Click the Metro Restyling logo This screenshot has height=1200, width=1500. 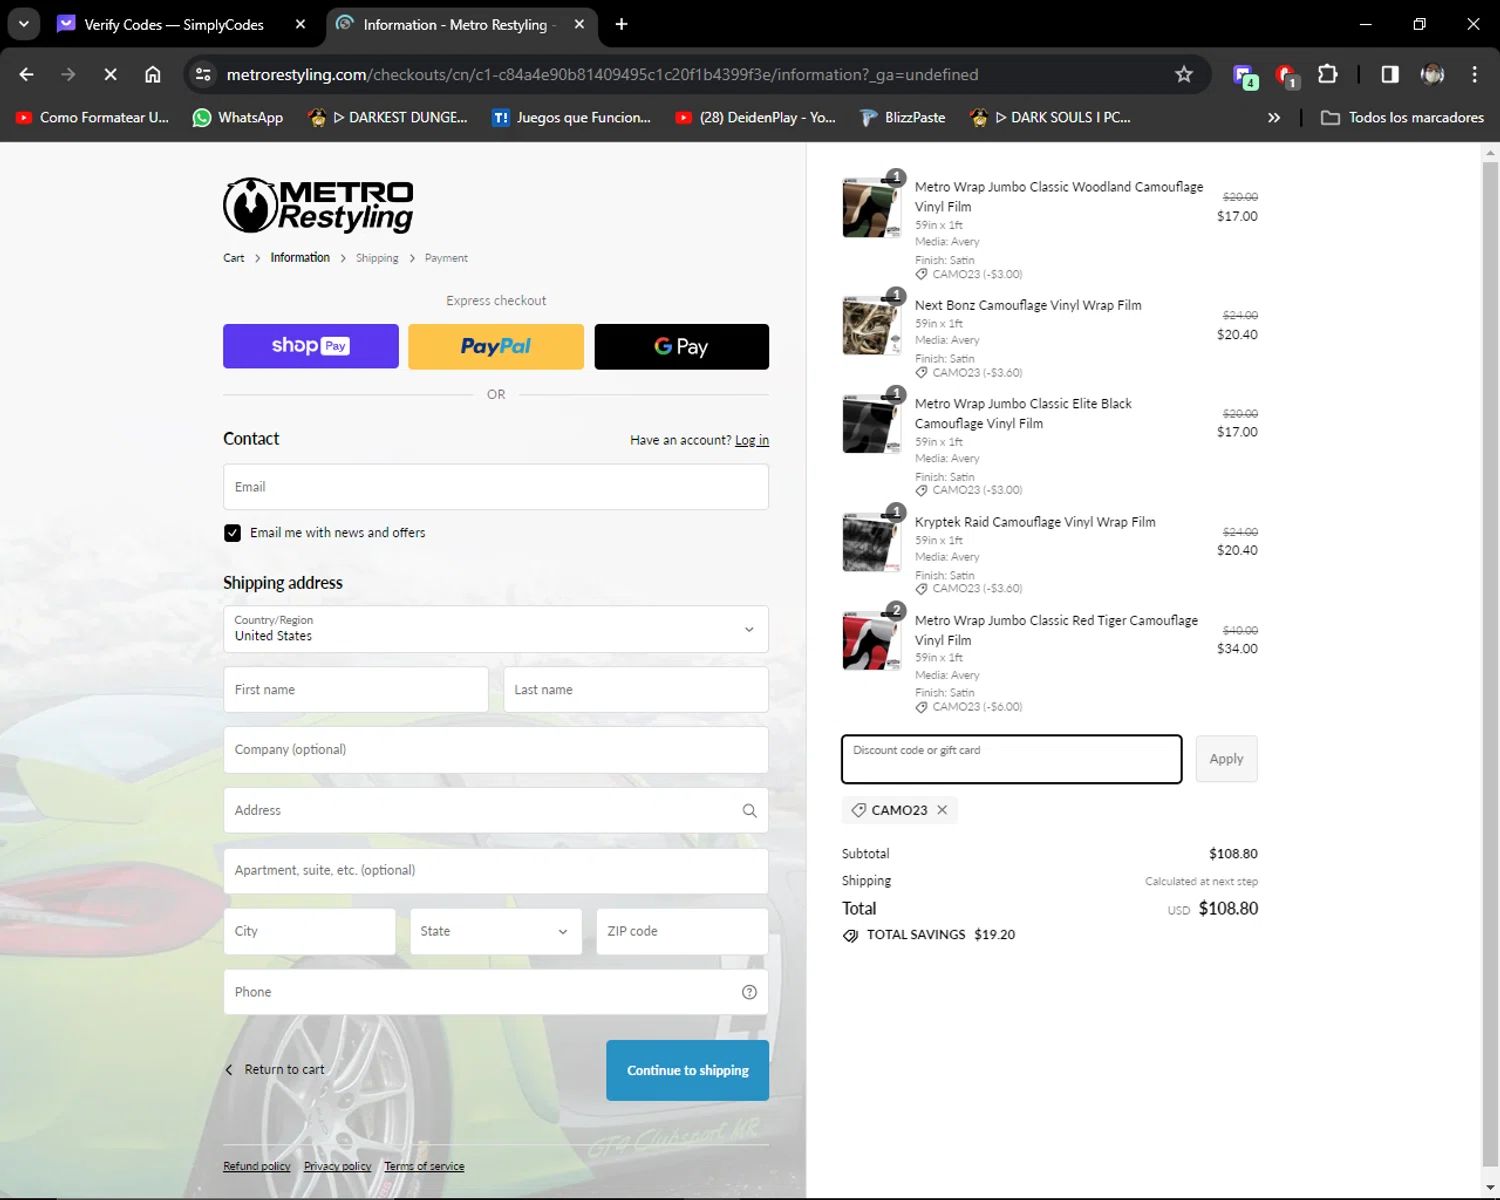[318, 205]
